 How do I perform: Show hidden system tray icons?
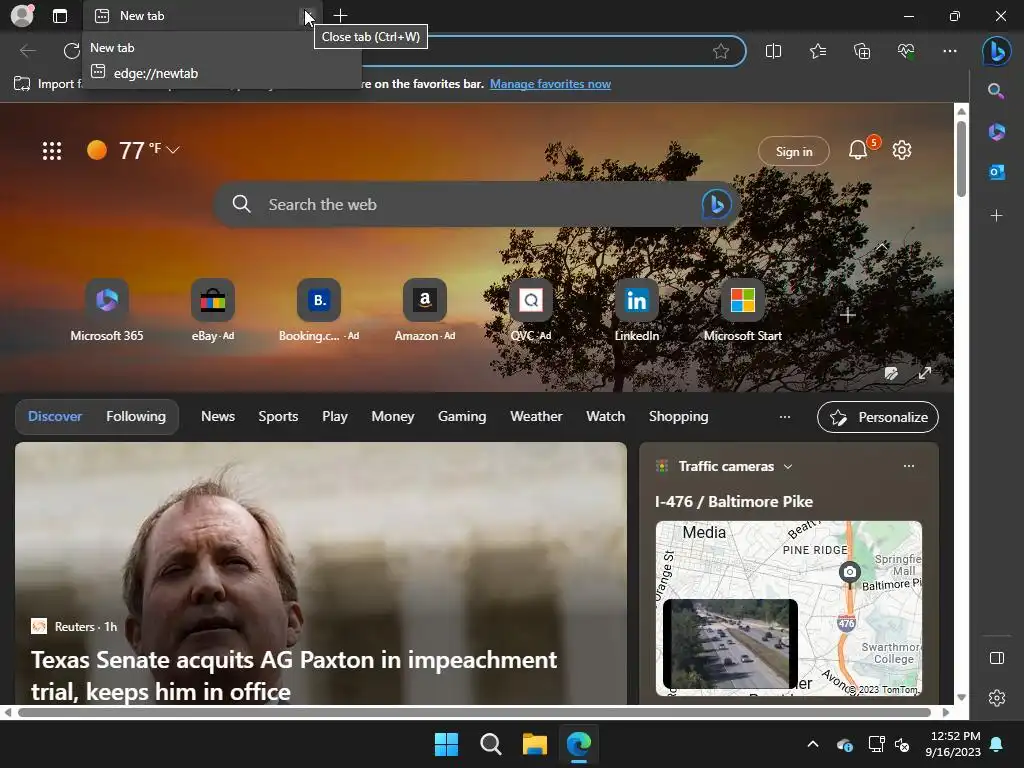813,744
